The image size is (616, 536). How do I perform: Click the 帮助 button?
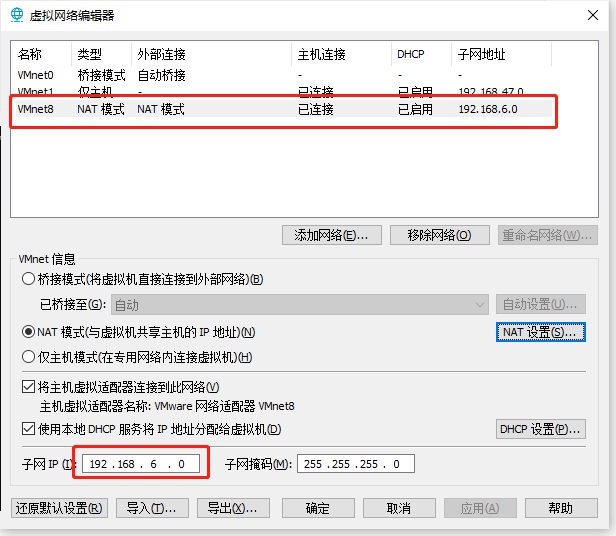coord(561,508)
